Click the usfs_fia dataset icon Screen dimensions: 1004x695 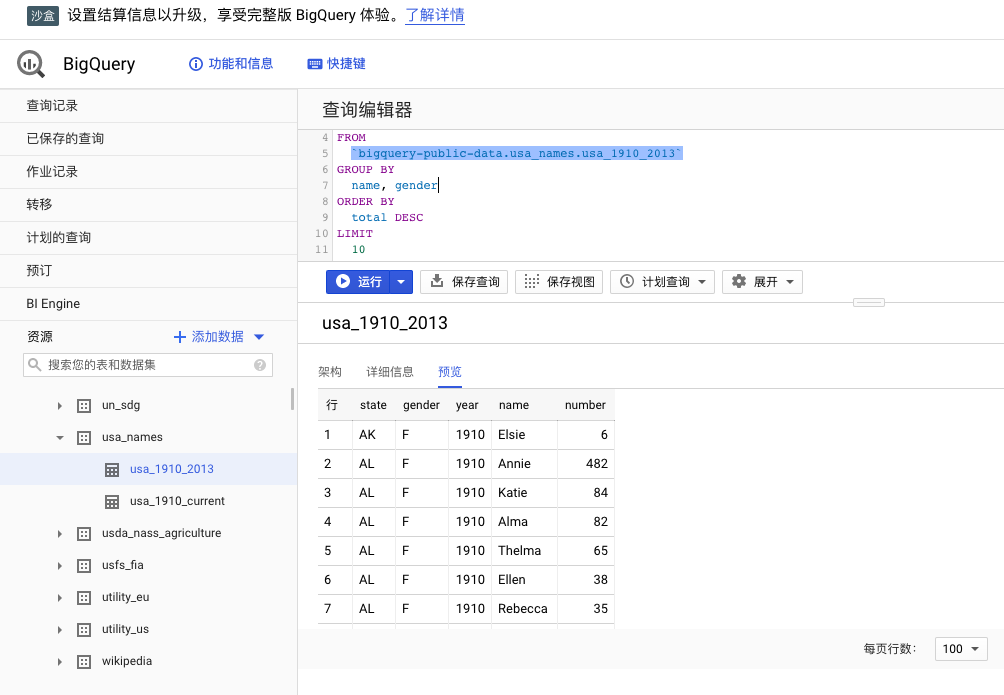84,566
